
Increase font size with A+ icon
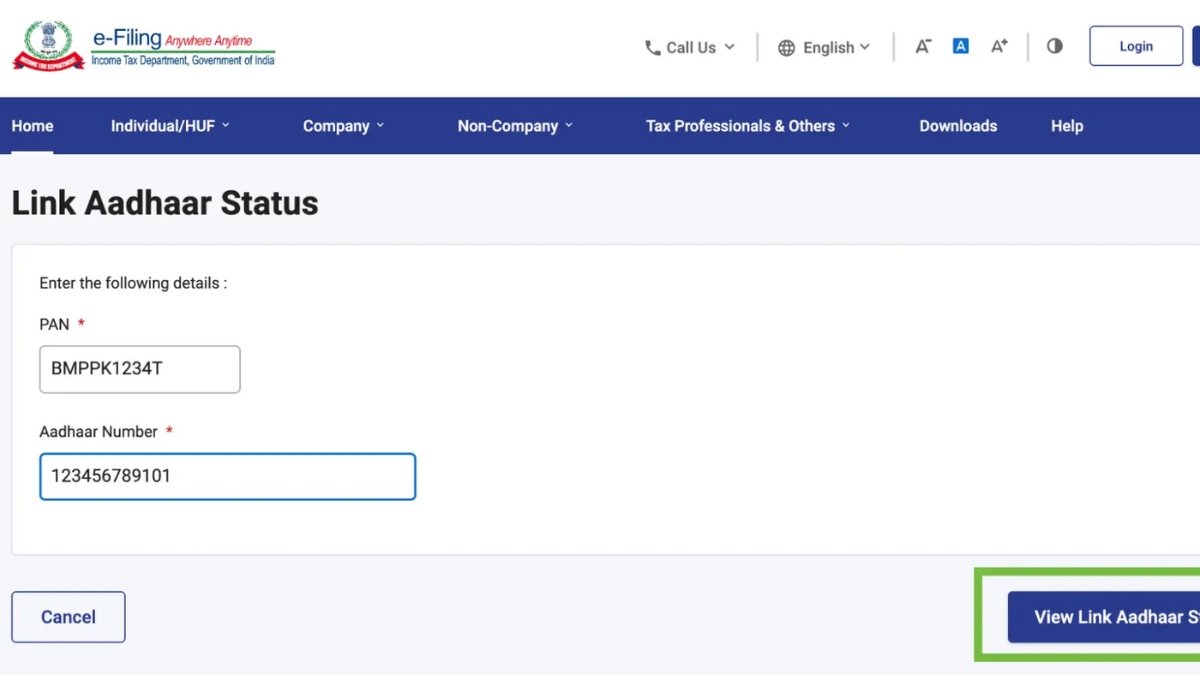[999, 46]
